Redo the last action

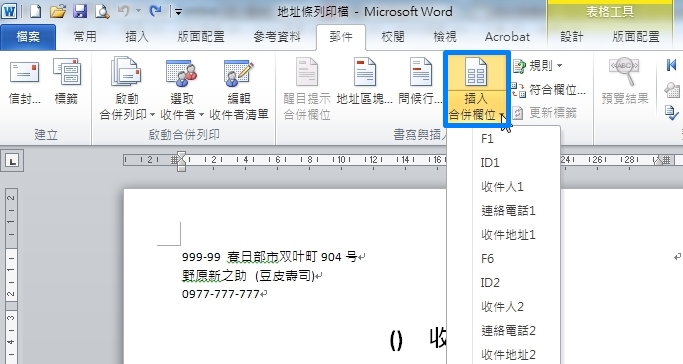point(155,11)
